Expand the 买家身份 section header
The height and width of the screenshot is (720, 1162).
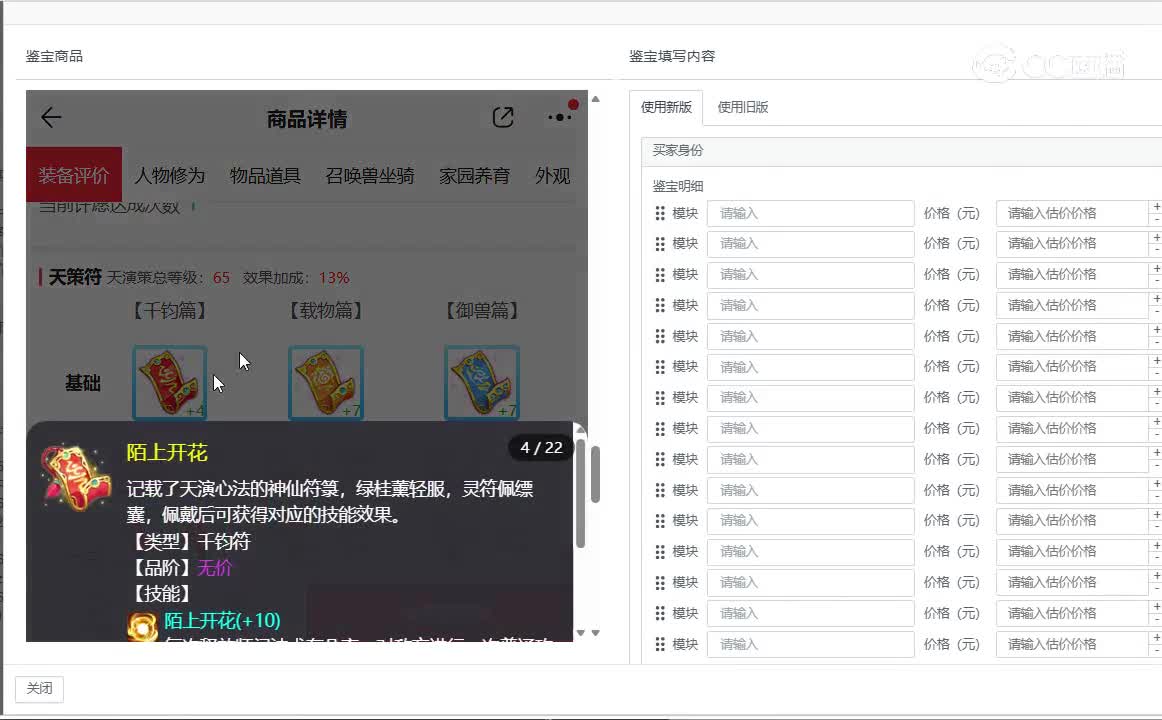pos(901,151)
